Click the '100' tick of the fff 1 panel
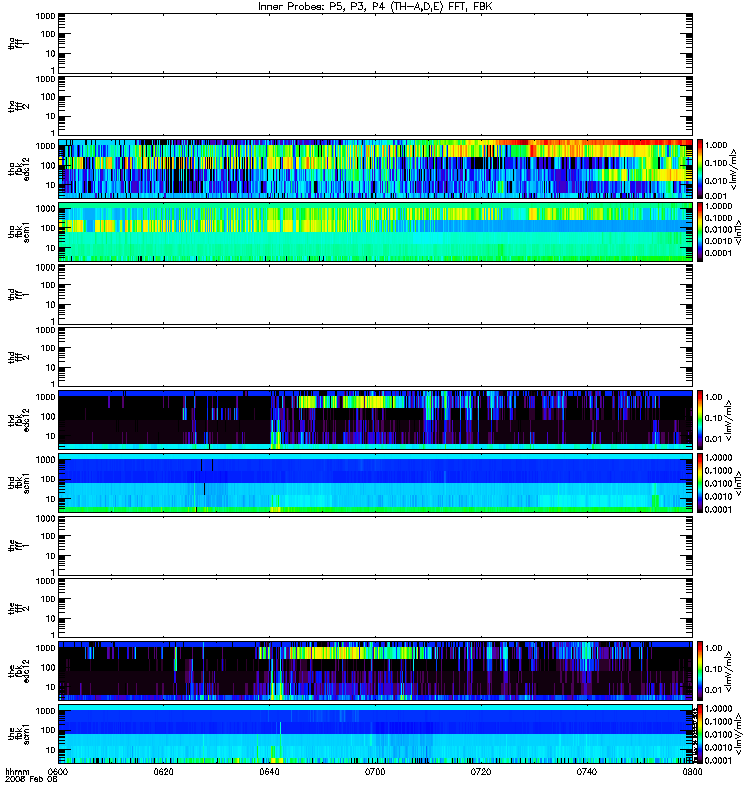The height and width of the screenshot is (800, 750). click(48, 536)
